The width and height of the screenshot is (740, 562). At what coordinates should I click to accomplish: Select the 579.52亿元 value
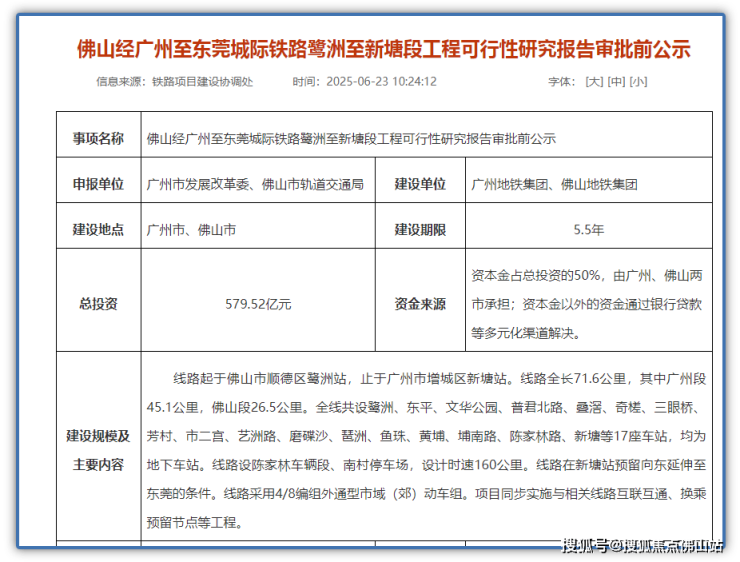click(258, 304)
